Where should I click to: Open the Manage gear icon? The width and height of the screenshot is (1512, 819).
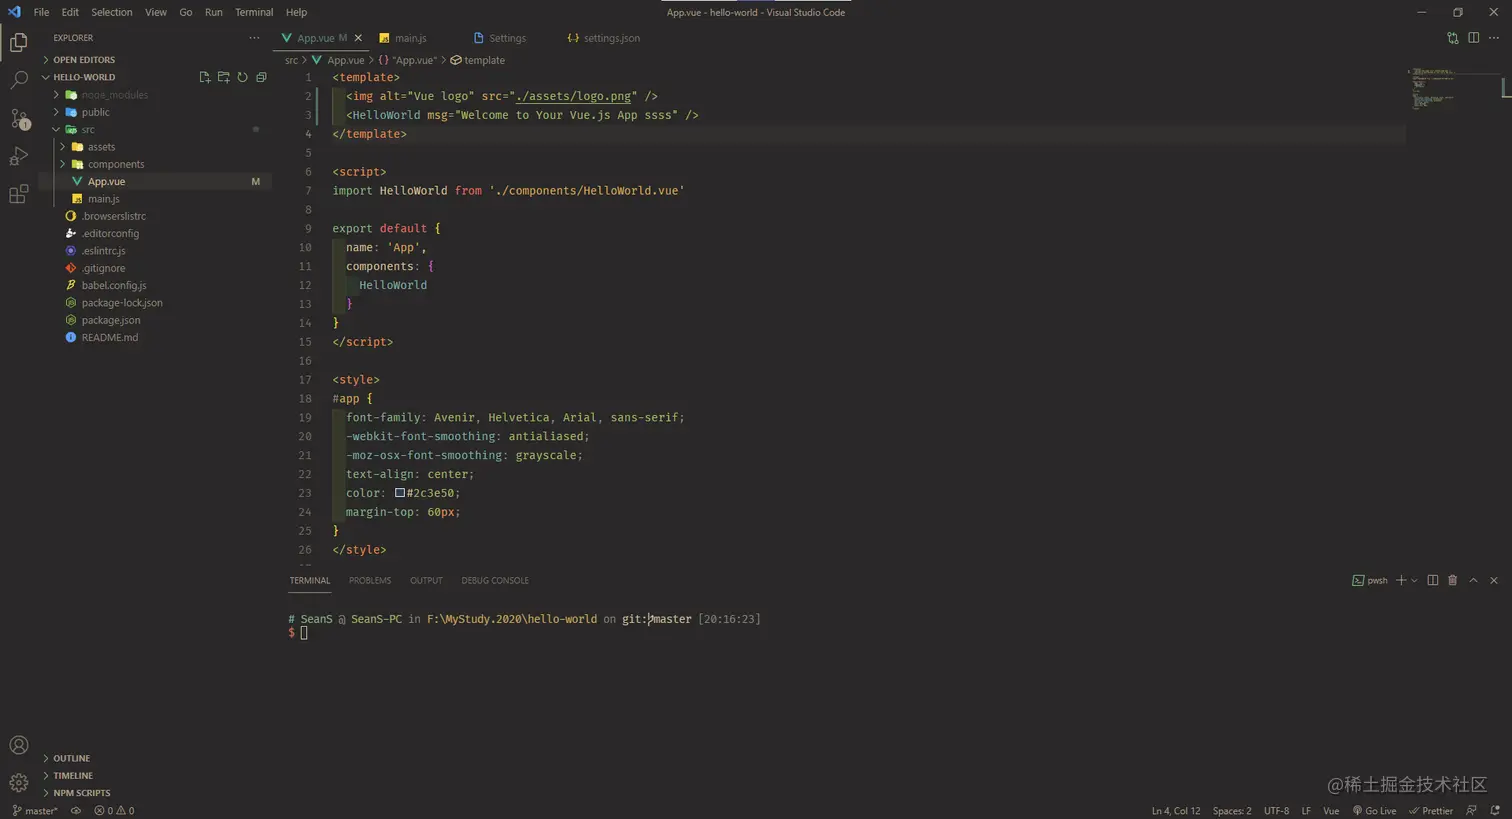pyautogui.click(x=18, y=782)
